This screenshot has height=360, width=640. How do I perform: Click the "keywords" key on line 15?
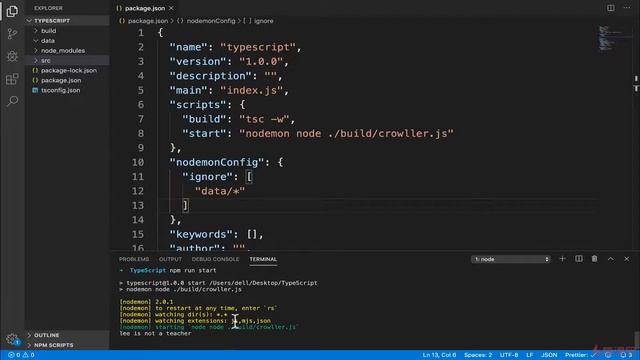[x=201, y=234]
